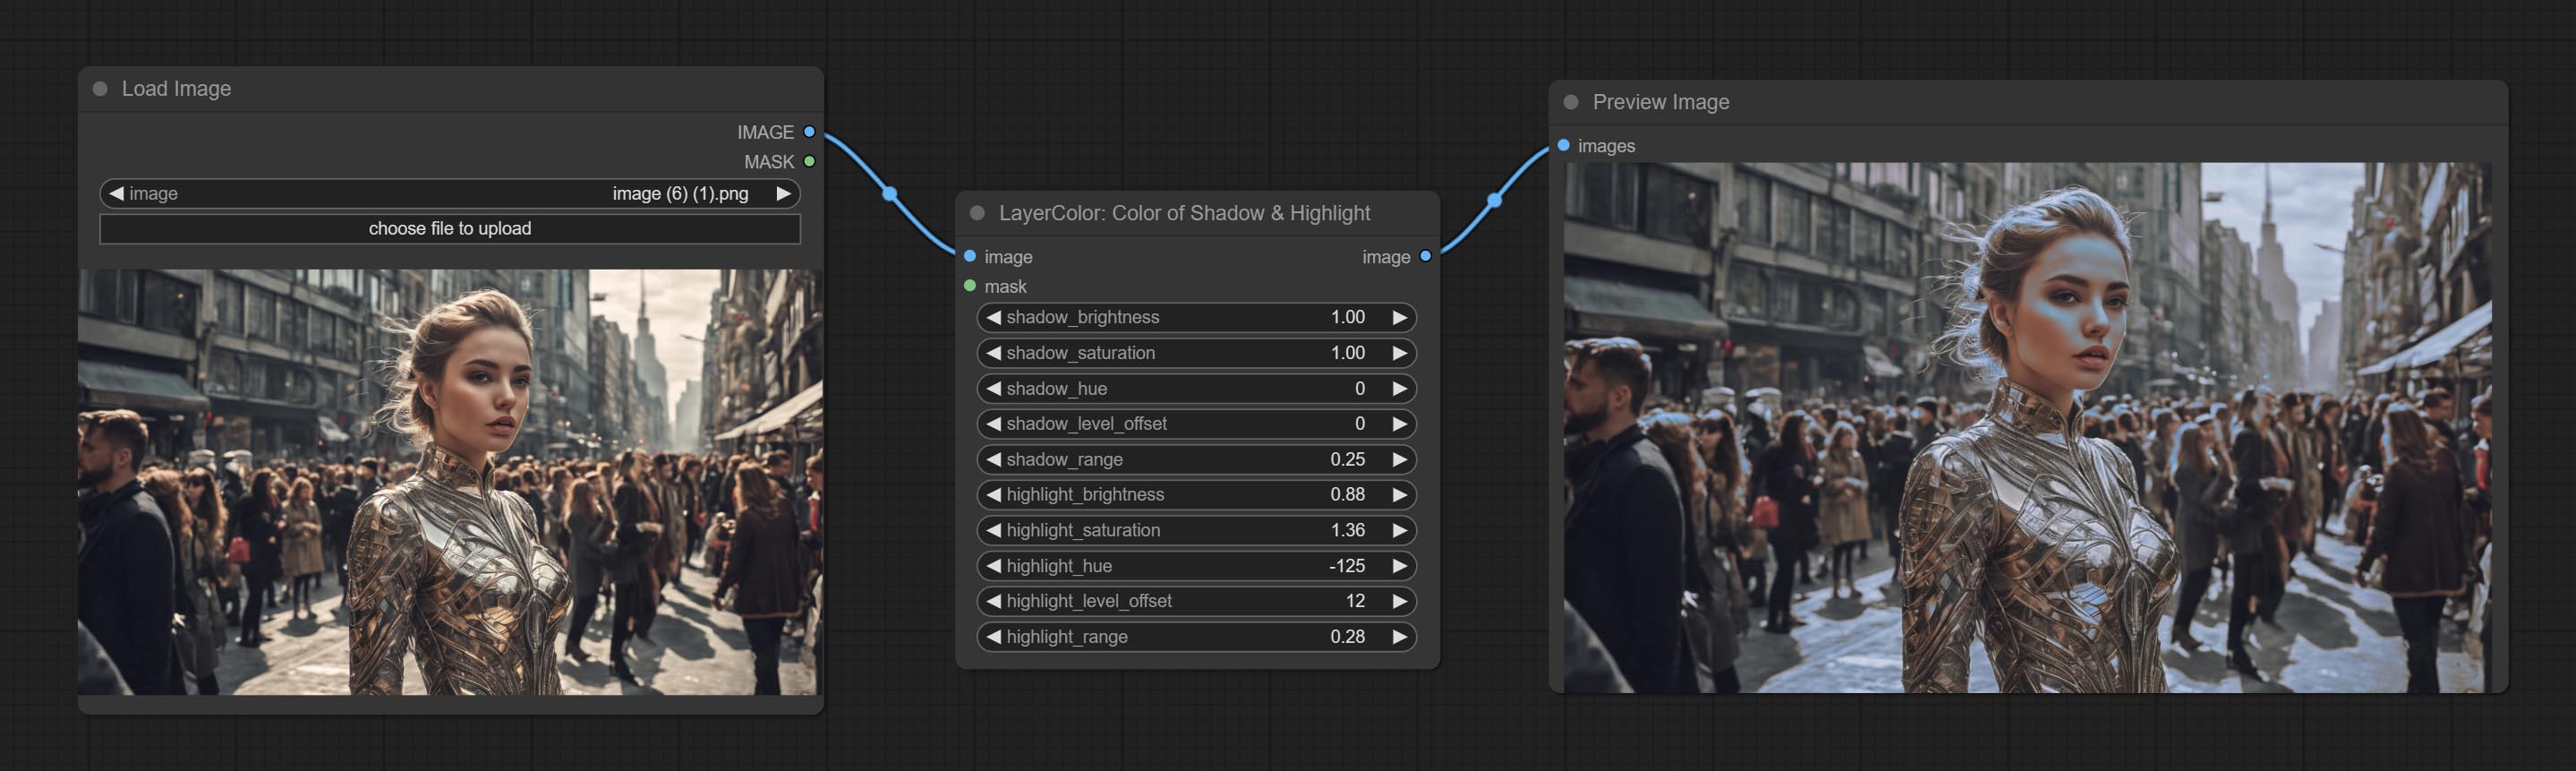This screenshot has width=2576, height=771.
Task: Collapse the Load Image node using its dot
Action: (x=100, y=89)
